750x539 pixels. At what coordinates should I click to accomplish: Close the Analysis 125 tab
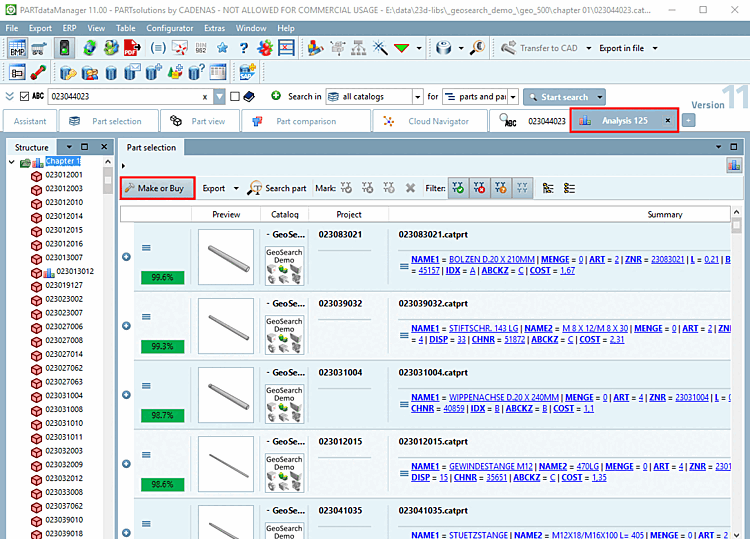point(668,121)
